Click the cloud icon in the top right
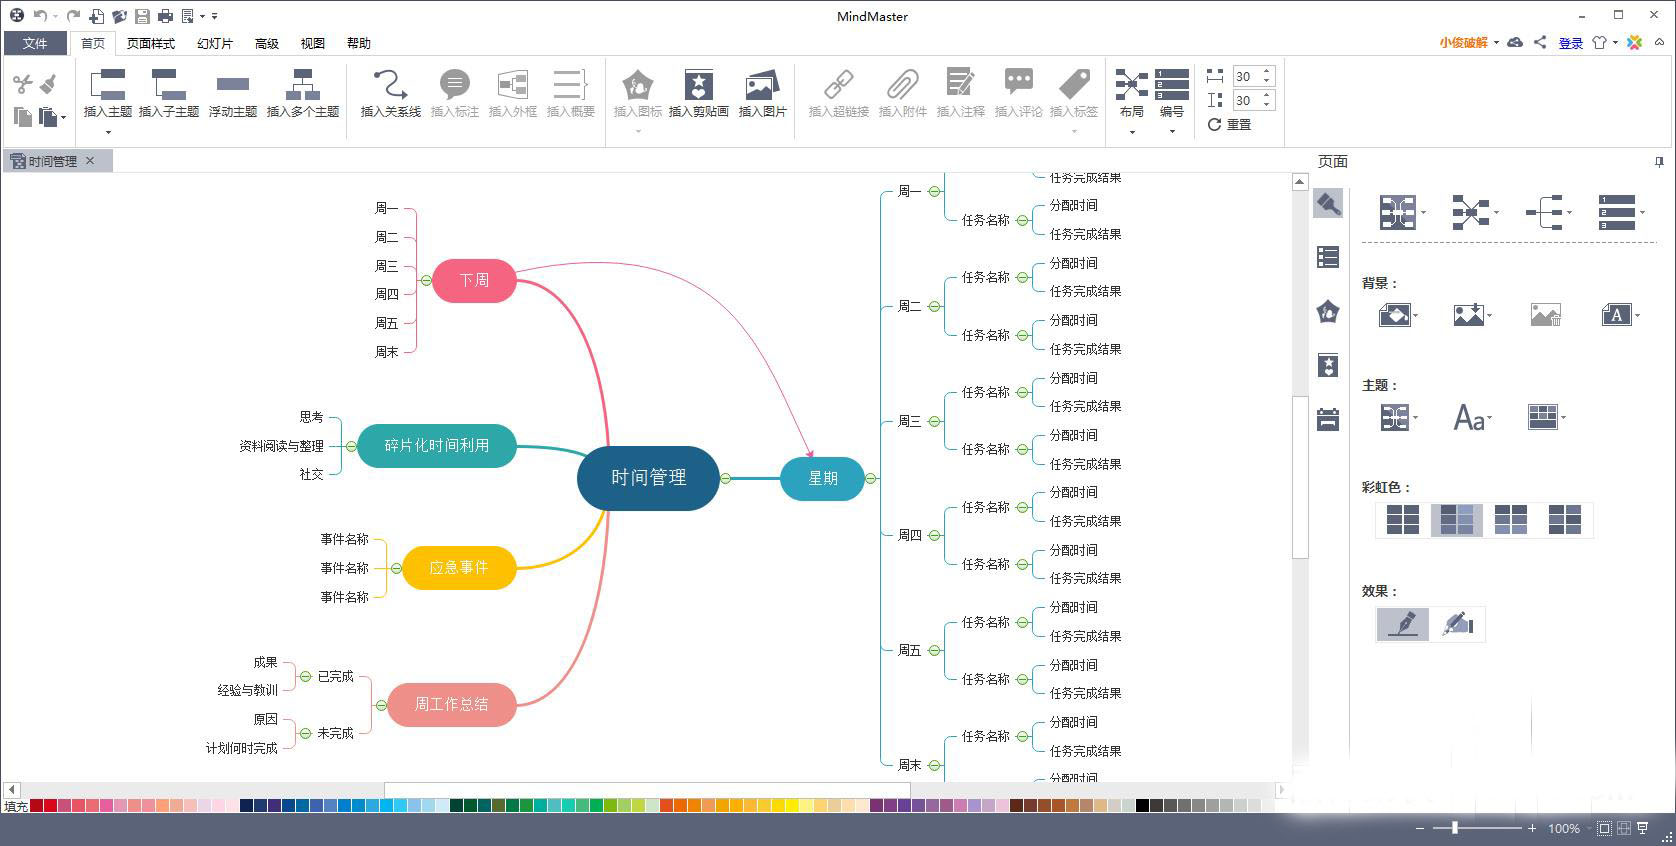The image size is (1676, 846). point(1515,42)
